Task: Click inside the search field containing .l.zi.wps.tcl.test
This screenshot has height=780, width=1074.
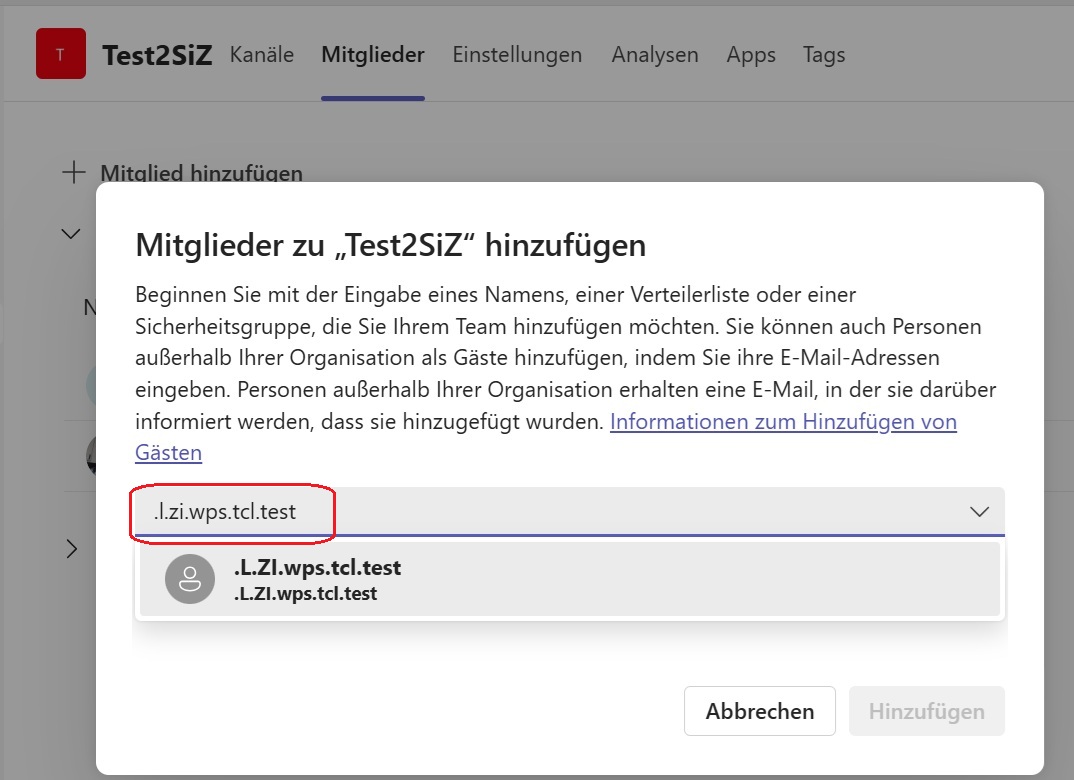Action: 232,511
